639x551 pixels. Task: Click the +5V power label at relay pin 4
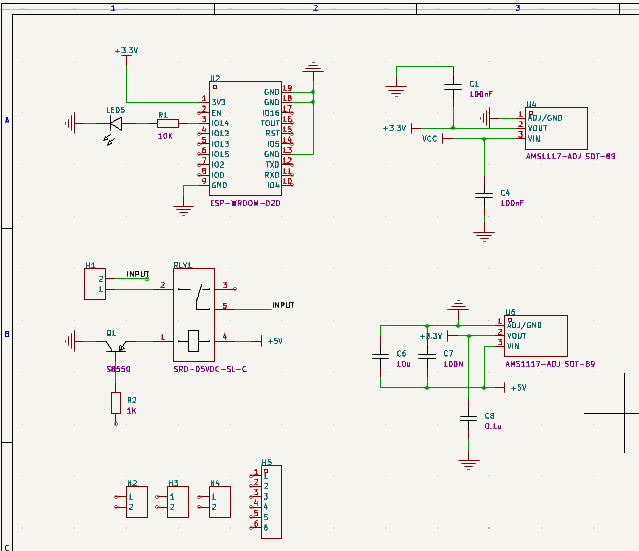pyautogui.click(x=275, y=341)
